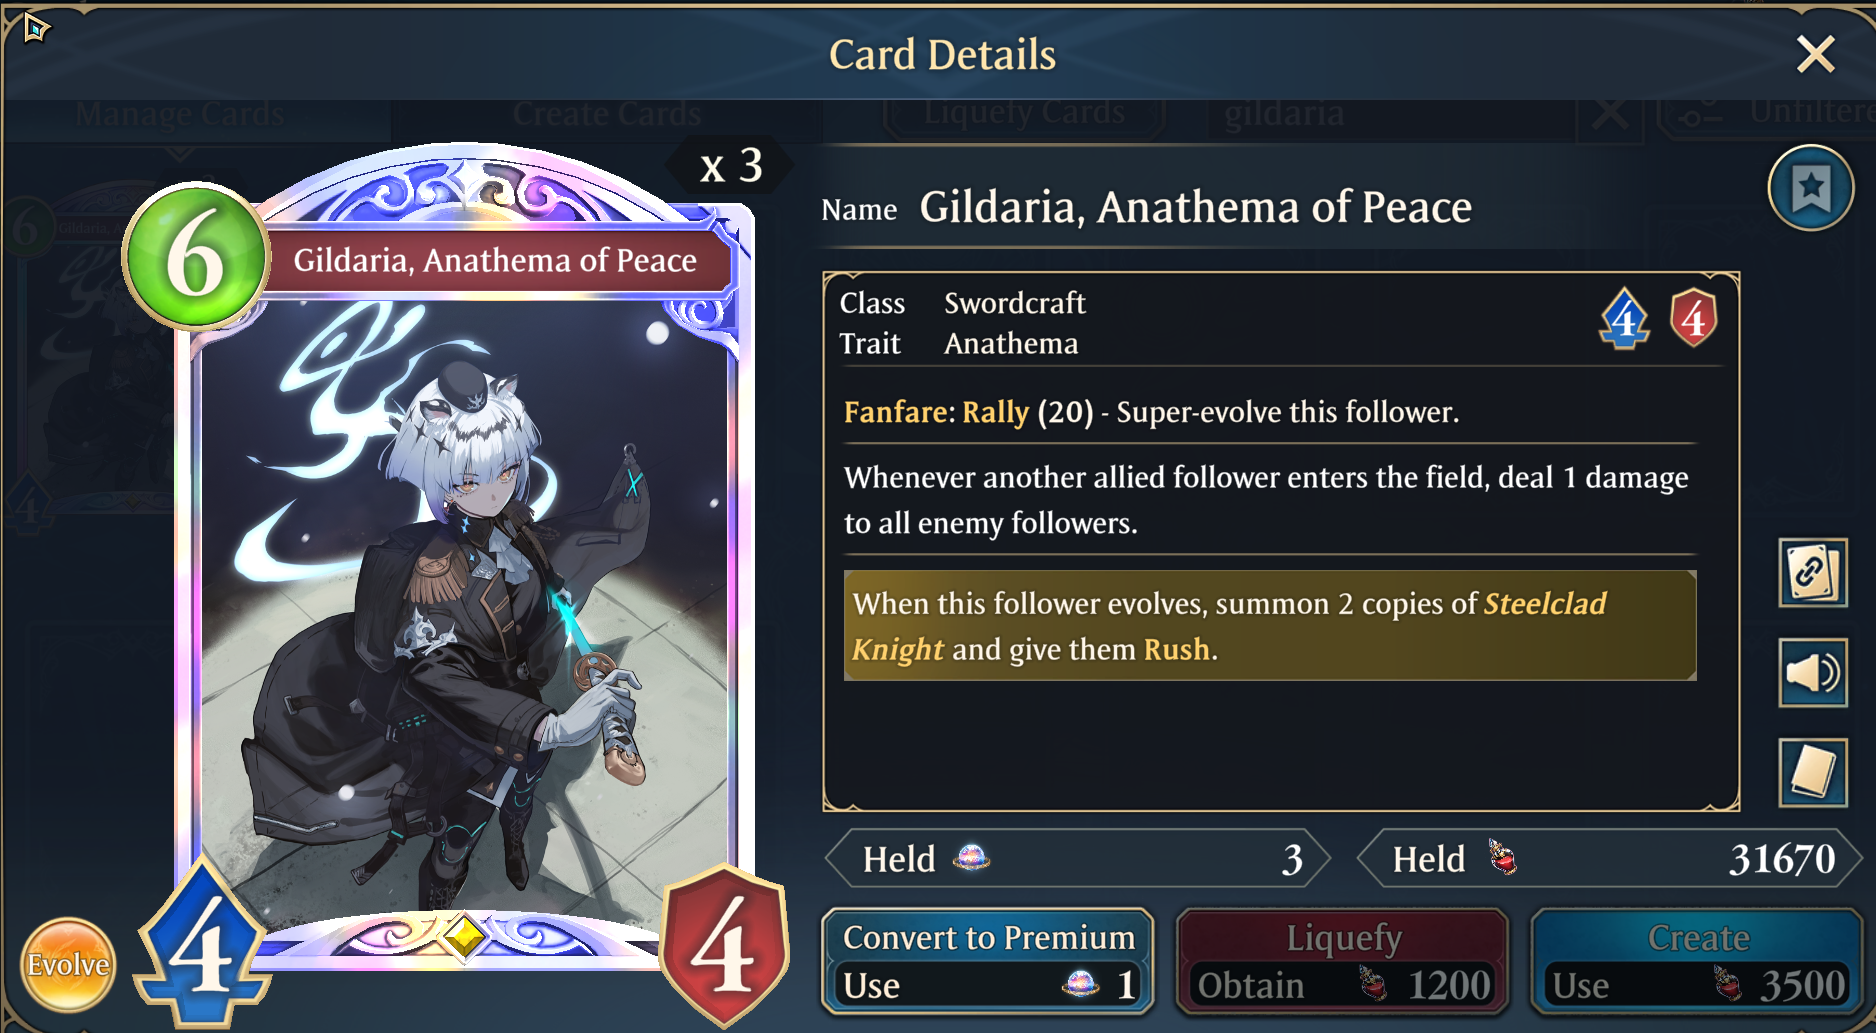Screen dimensions: 1876x1033
Task: Click the blue attack 4 gem icon
Action: 1624,319
